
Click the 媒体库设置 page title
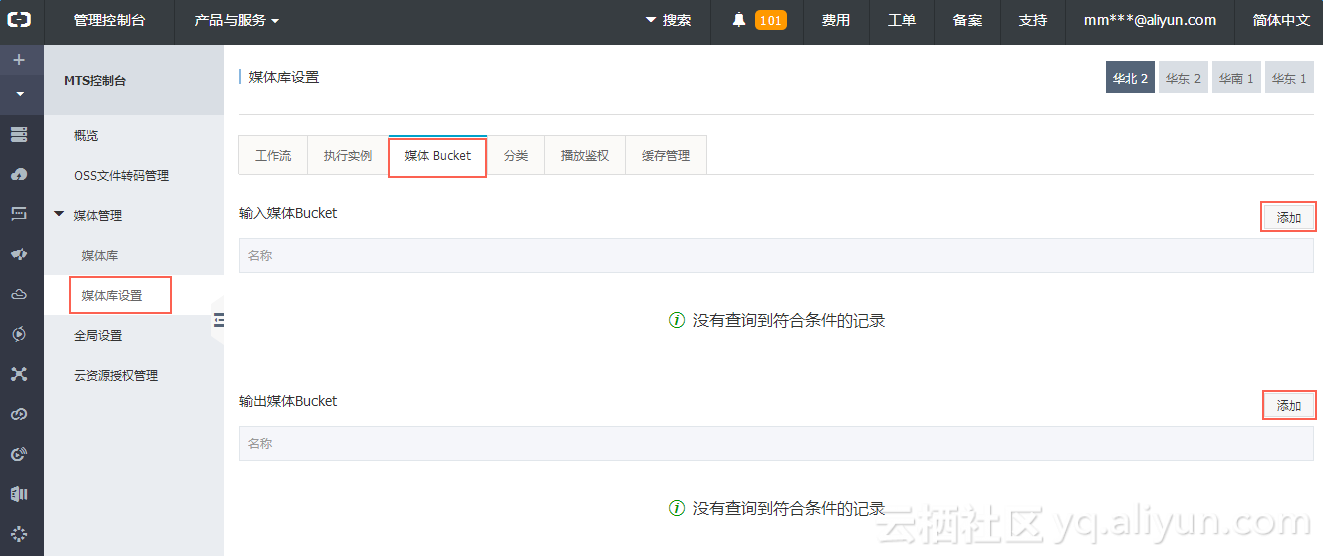(284, 77)
